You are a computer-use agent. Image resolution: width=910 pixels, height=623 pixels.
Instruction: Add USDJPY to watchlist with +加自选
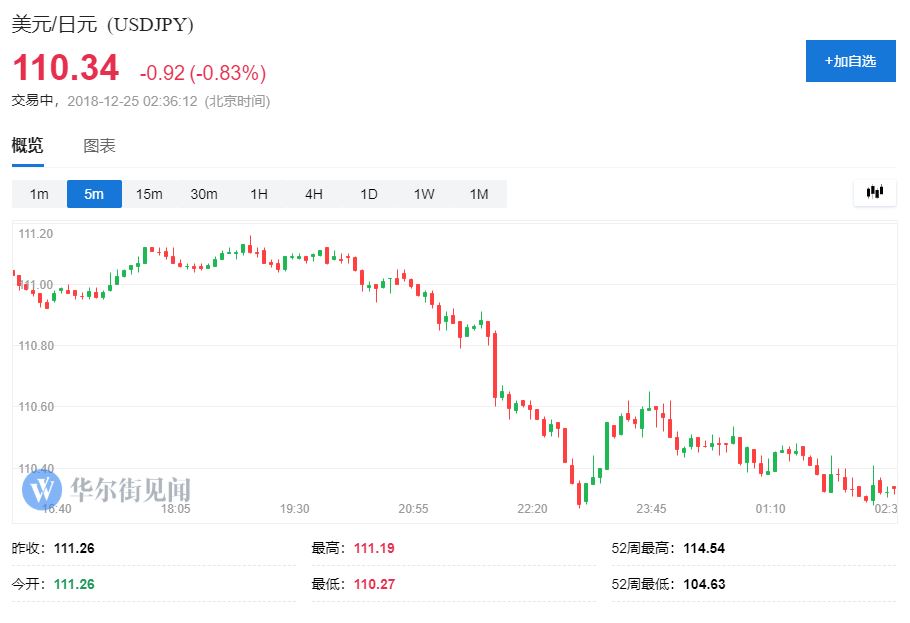(x=850, y=62)
